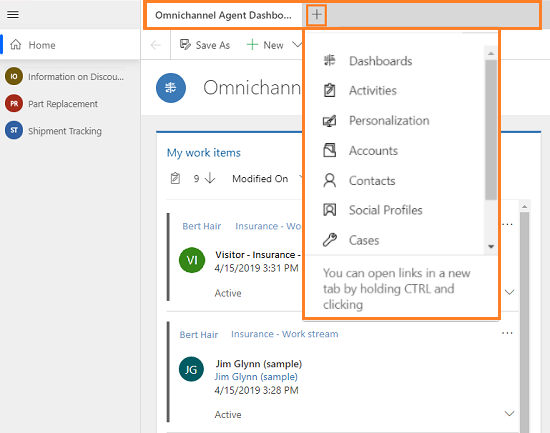Viewport: 550px width, 433px height.
Task: Select the ST session avatar icon
Action: [x=14, y=130]
